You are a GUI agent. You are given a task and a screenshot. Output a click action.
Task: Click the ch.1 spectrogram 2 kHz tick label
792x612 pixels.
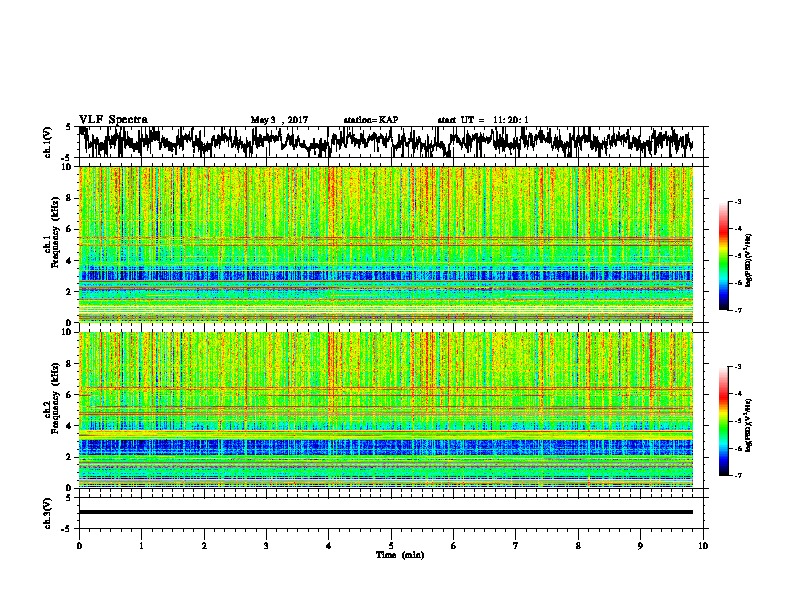click(70, 292)
